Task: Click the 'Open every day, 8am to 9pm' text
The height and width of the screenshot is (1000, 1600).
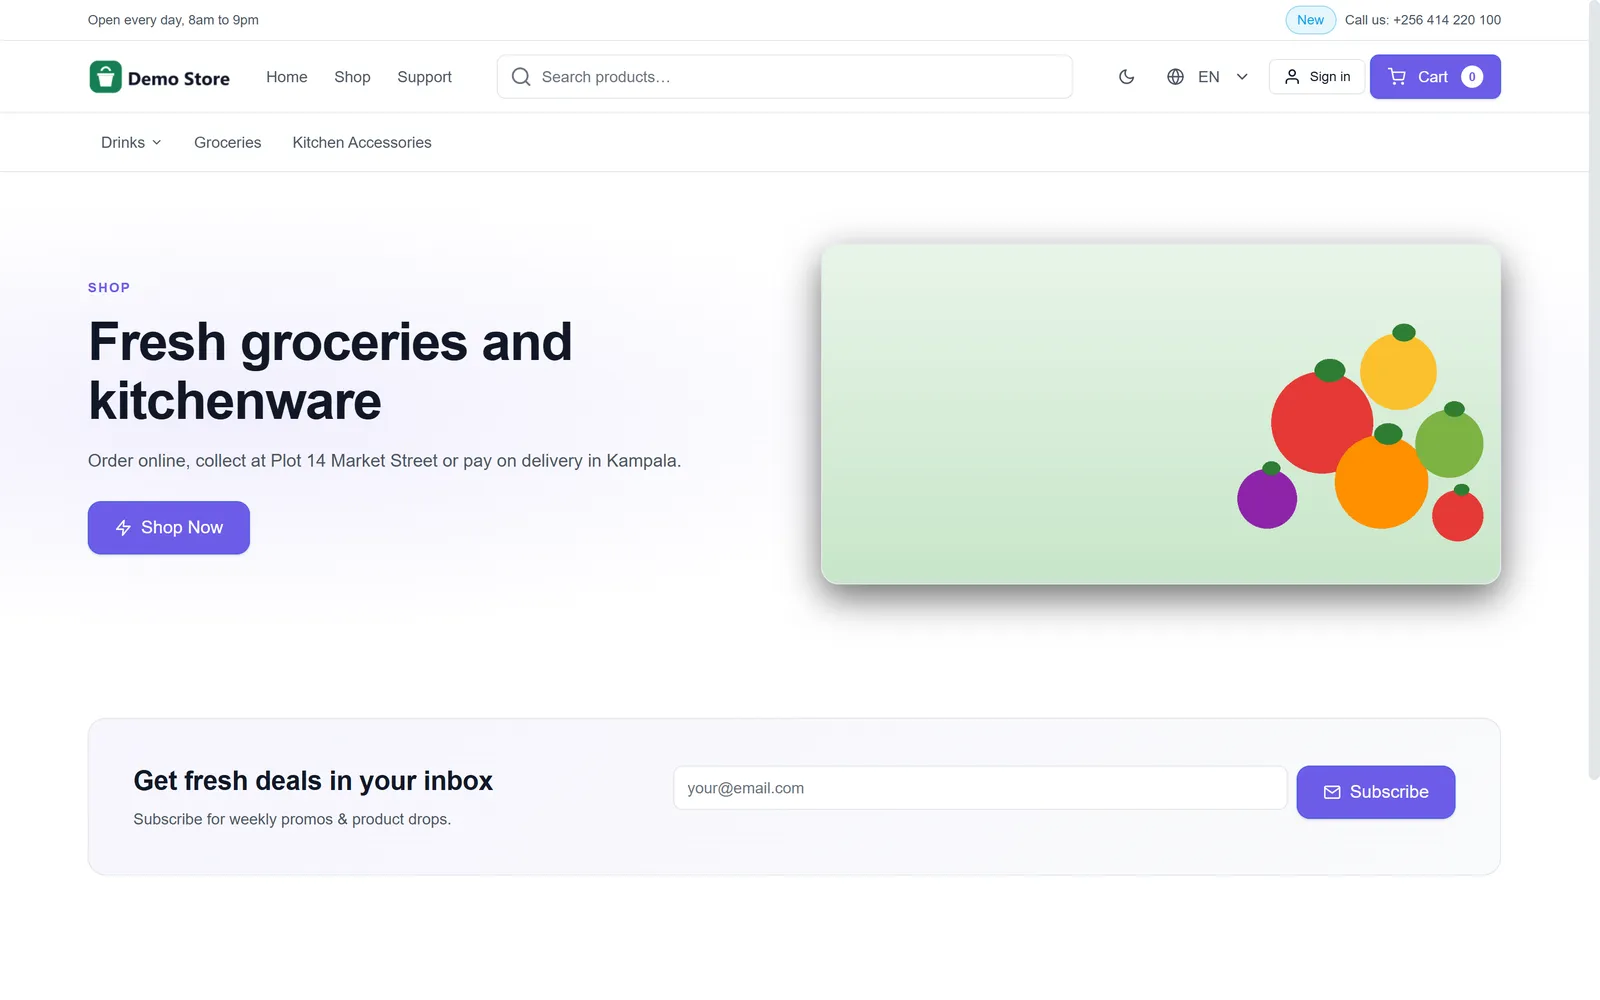Action: (x=173, y=20)
